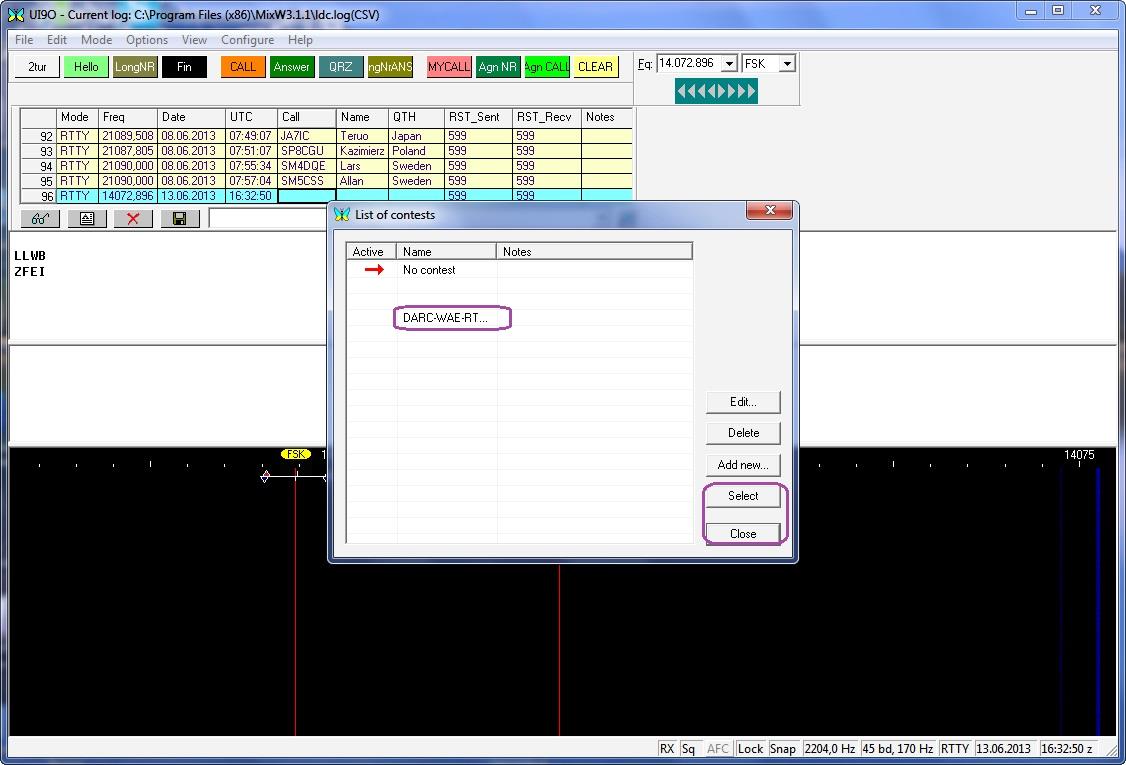The width and height of the screenshot is (1126, 765).
Task: Click the teal frequency tuning arrows bar
Action: (x=716, y=92)
